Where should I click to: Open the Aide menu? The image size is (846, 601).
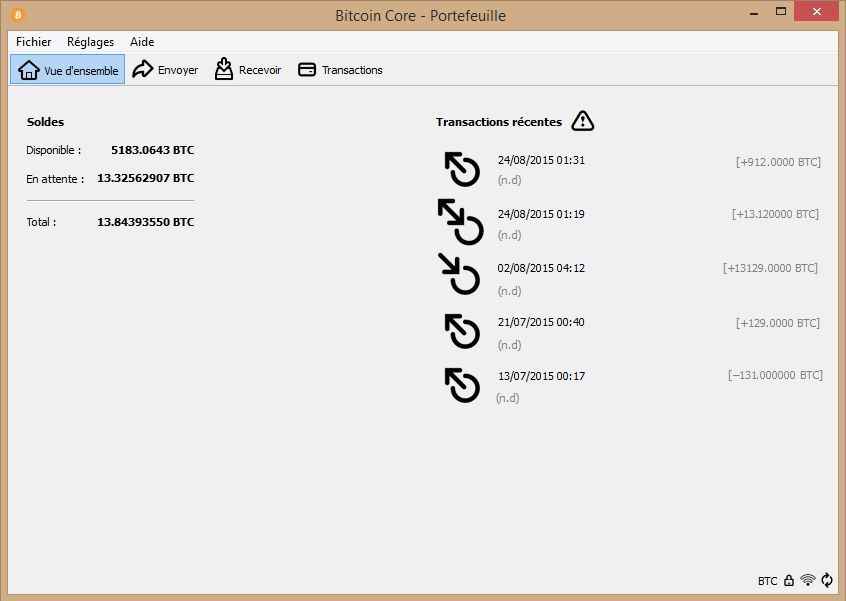[x=142, y=42]
